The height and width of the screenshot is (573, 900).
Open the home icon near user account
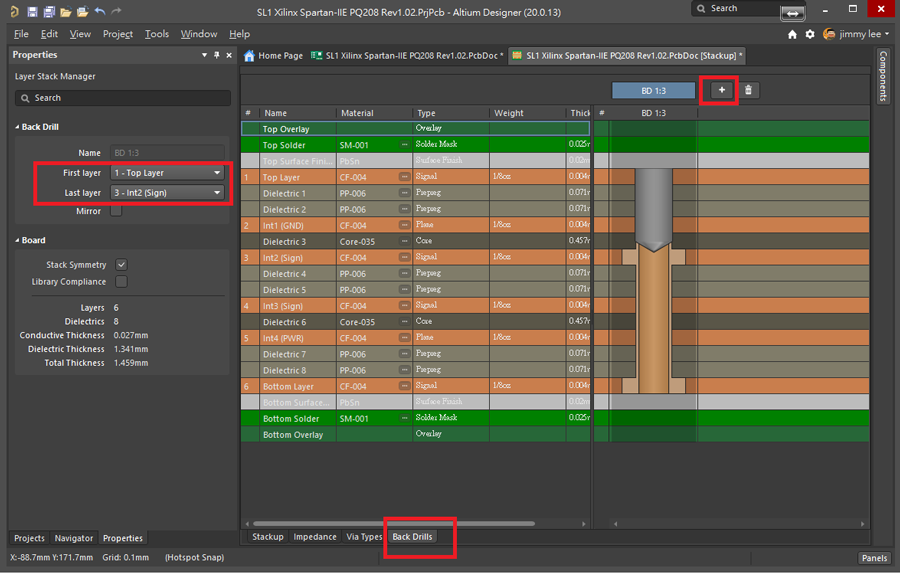(x=792, y=34)
